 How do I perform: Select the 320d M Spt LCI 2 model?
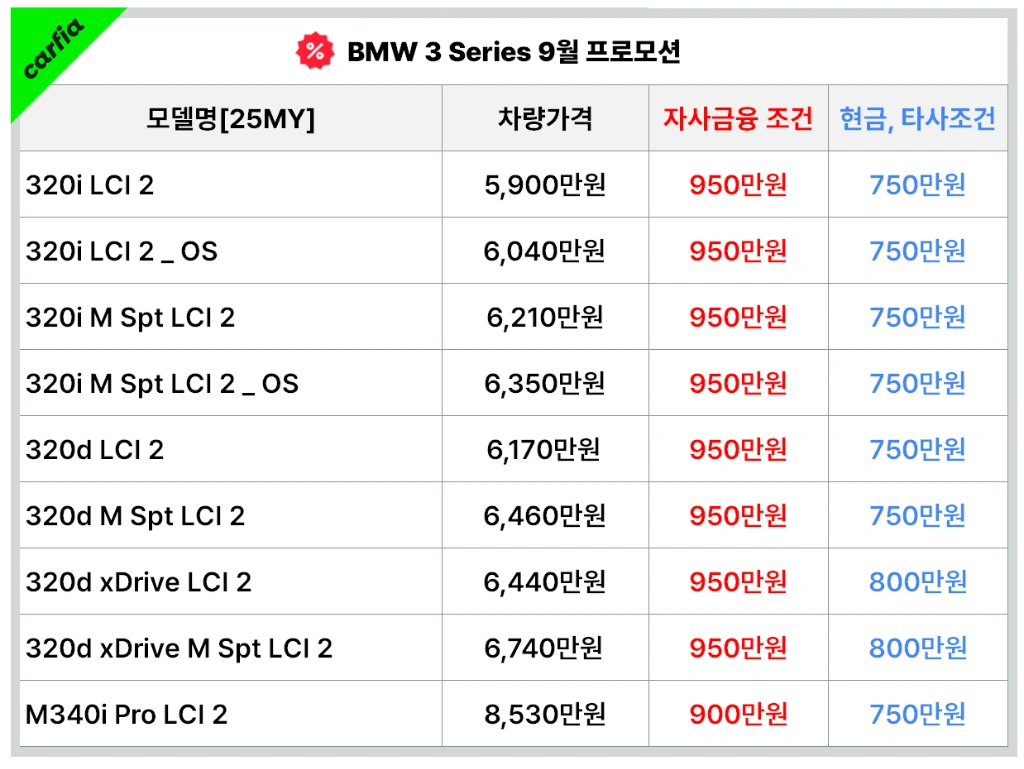[135, 516]
